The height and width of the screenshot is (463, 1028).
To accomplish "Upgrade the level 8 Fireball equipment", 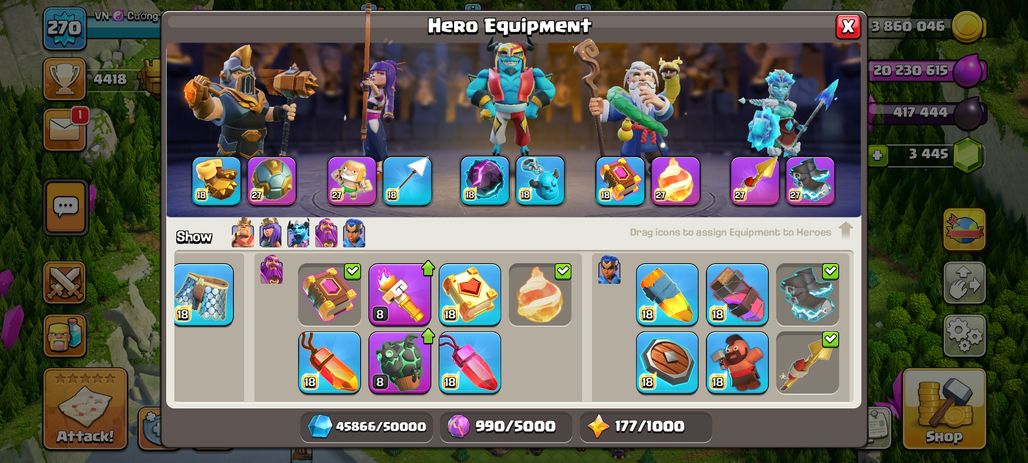I will point(399,294).
